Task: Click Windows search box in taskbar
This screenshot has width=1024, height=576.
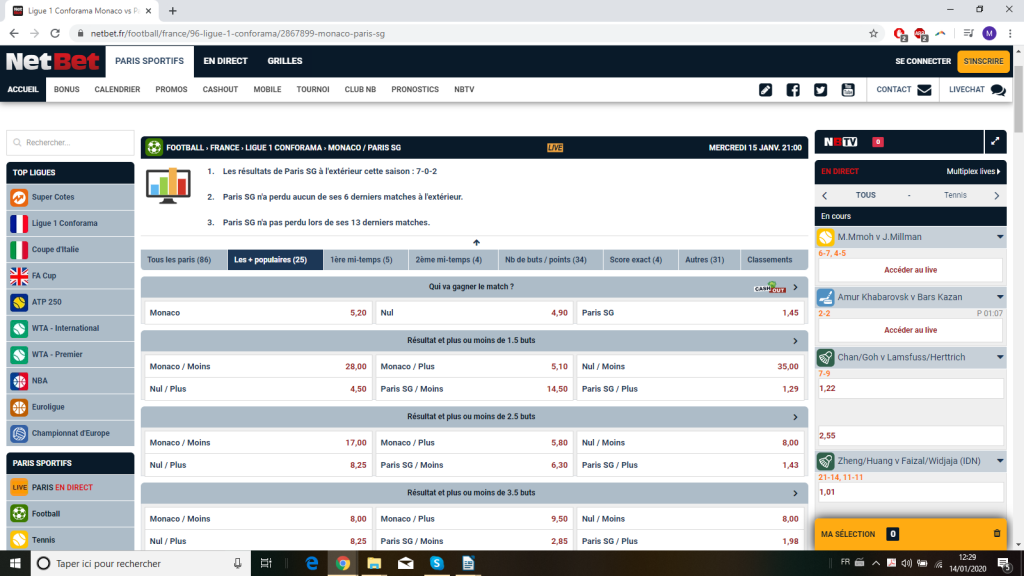Action: point(140,563)
